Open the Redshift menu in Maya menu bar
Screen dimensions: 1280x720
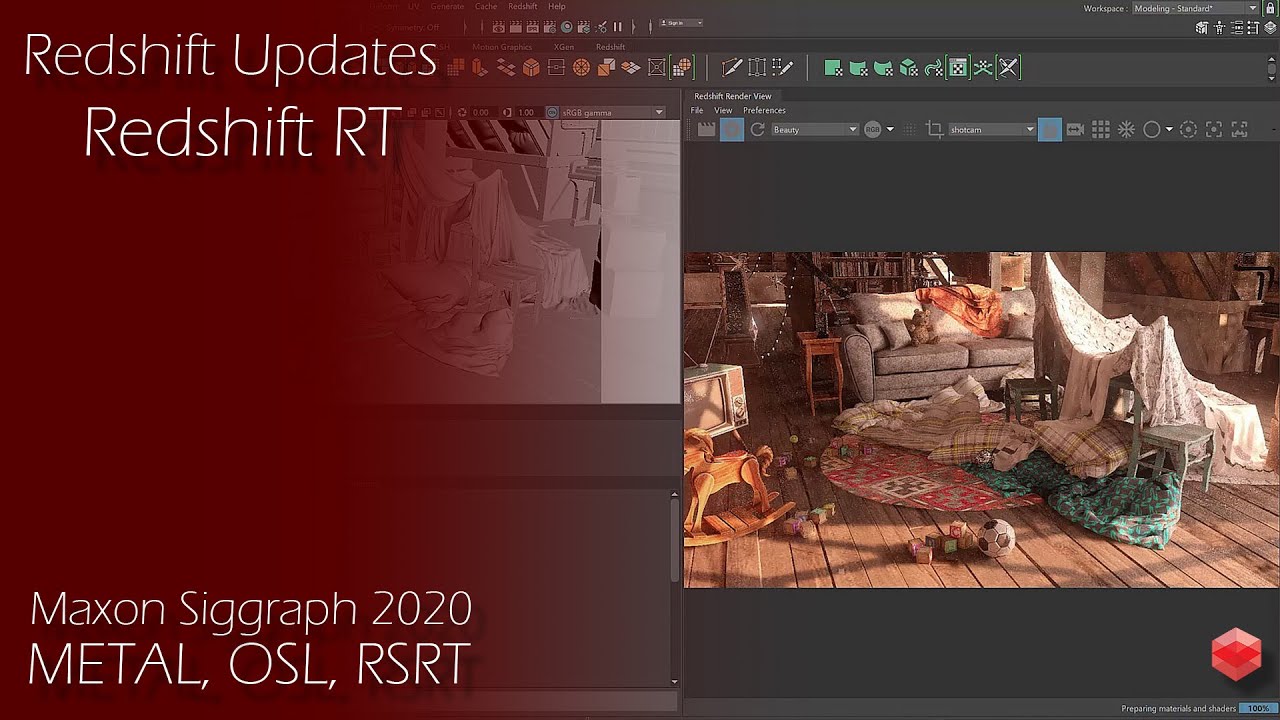pos(523,6)
